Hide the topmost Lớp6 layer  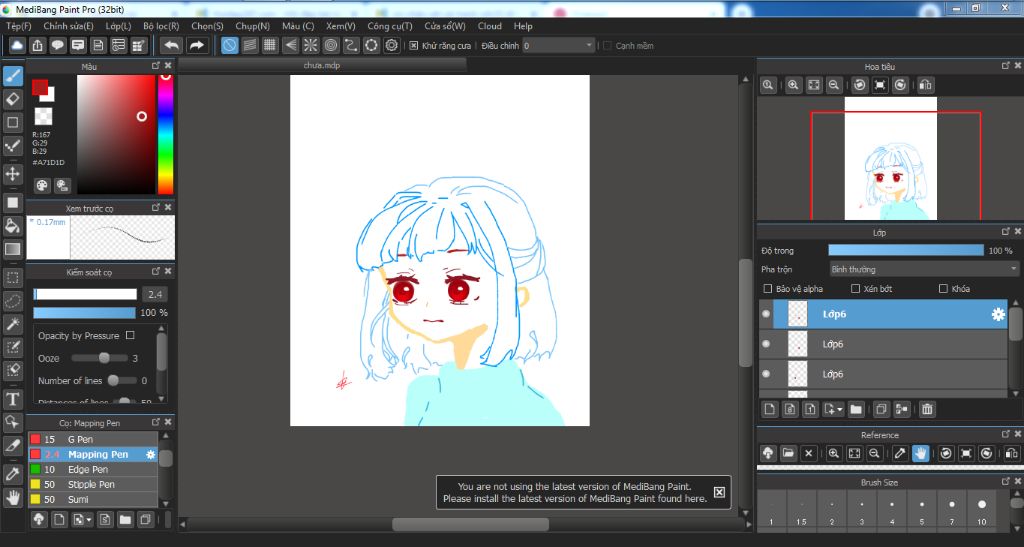point(767,314)
